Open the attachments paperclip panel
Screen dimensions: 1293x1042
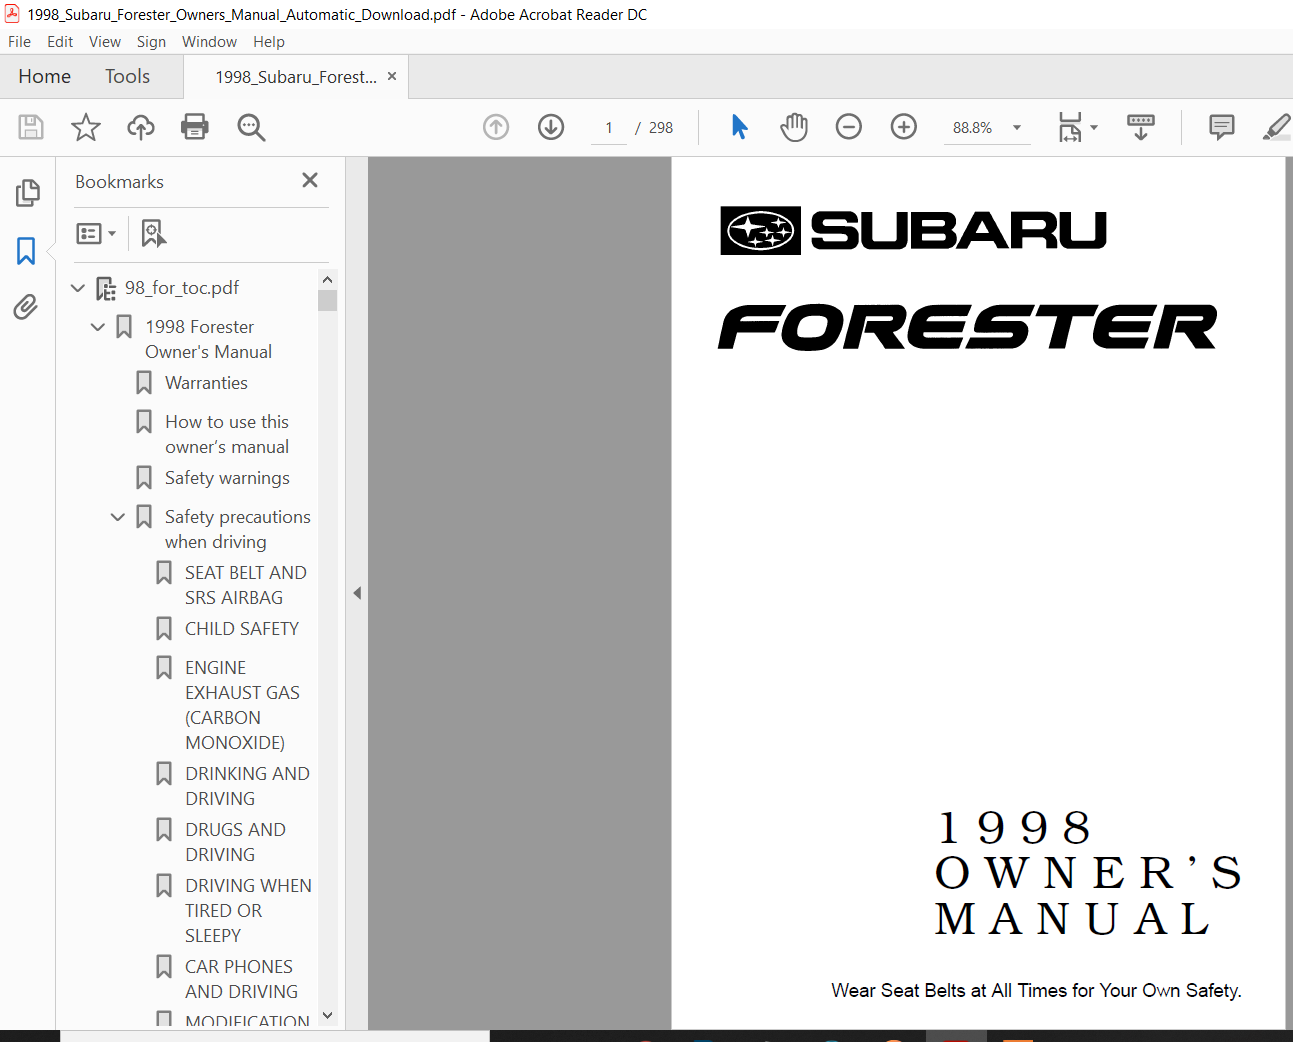click(26, 307)
